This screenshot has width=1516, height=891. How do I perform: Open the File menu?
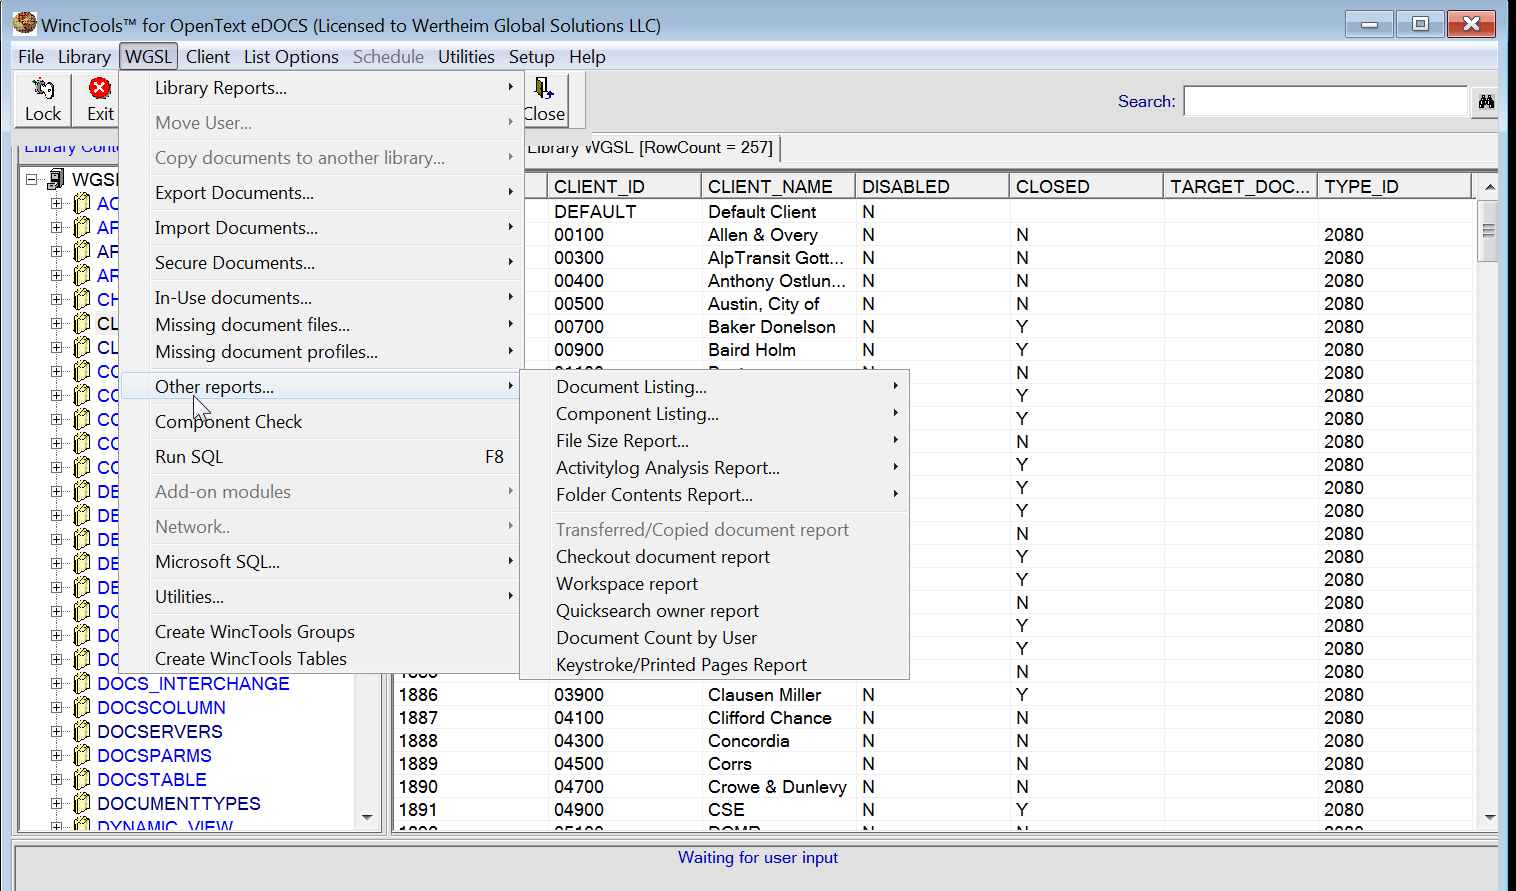(31, 57)
